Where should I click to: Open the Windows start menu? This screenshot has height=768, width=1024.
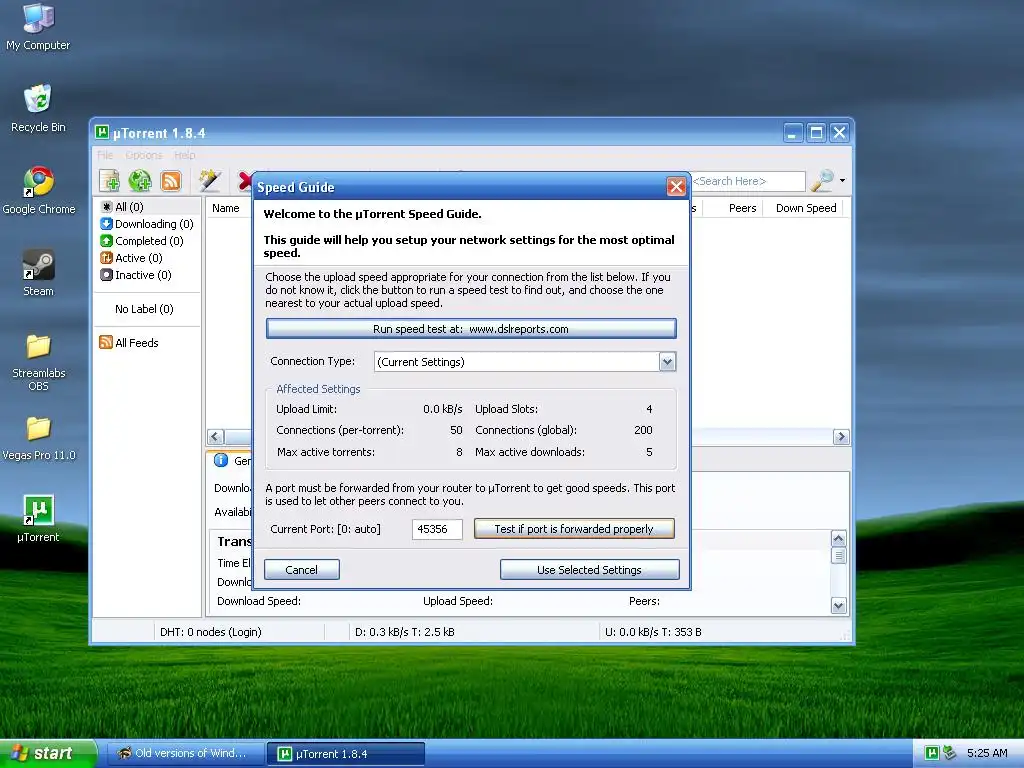pyautogui.click(x=48, y=753)
